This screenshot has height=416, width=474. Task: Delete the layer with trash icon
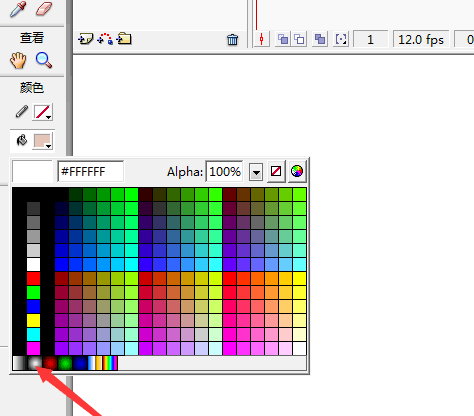click(232, 39)
